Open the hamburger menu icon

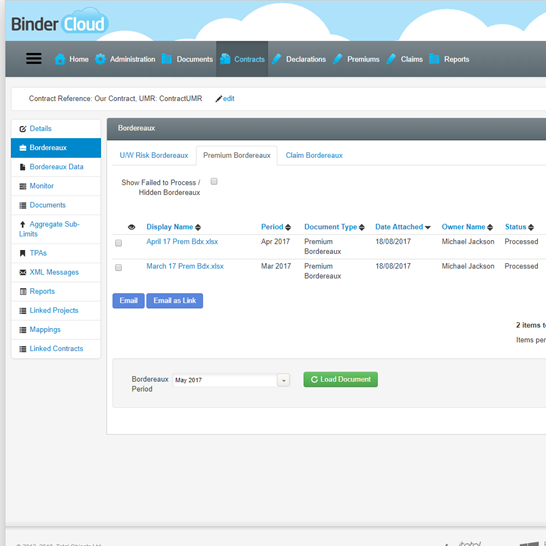coord(34,58)
